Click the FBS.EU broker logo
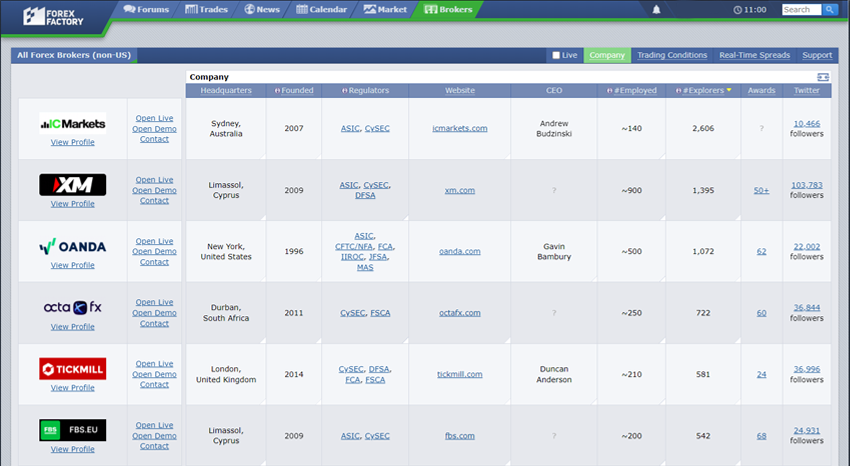Screen dimensions: 850x466 click(x=73, y=430)
